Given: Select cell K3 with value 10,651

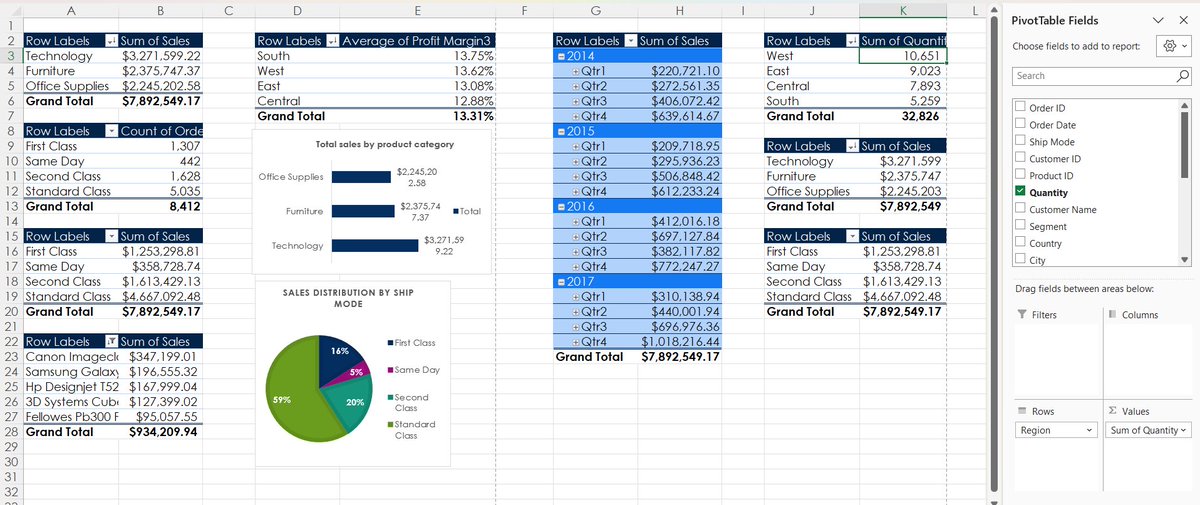Looking at the screenshot, I should 903,56.
